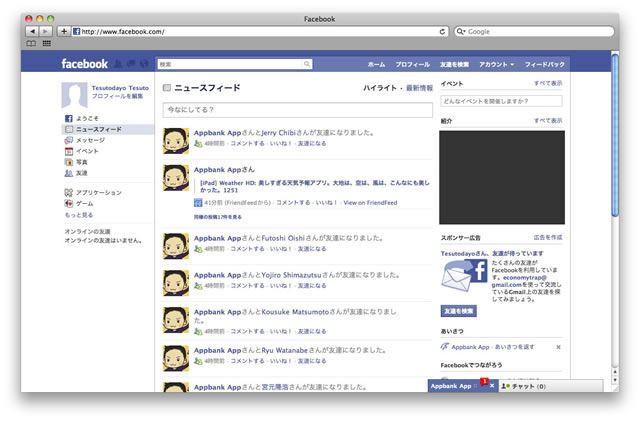Screen dimensions: 640x421
Task: Click もっと見る in the sidebar
Action: click(79, 215)
